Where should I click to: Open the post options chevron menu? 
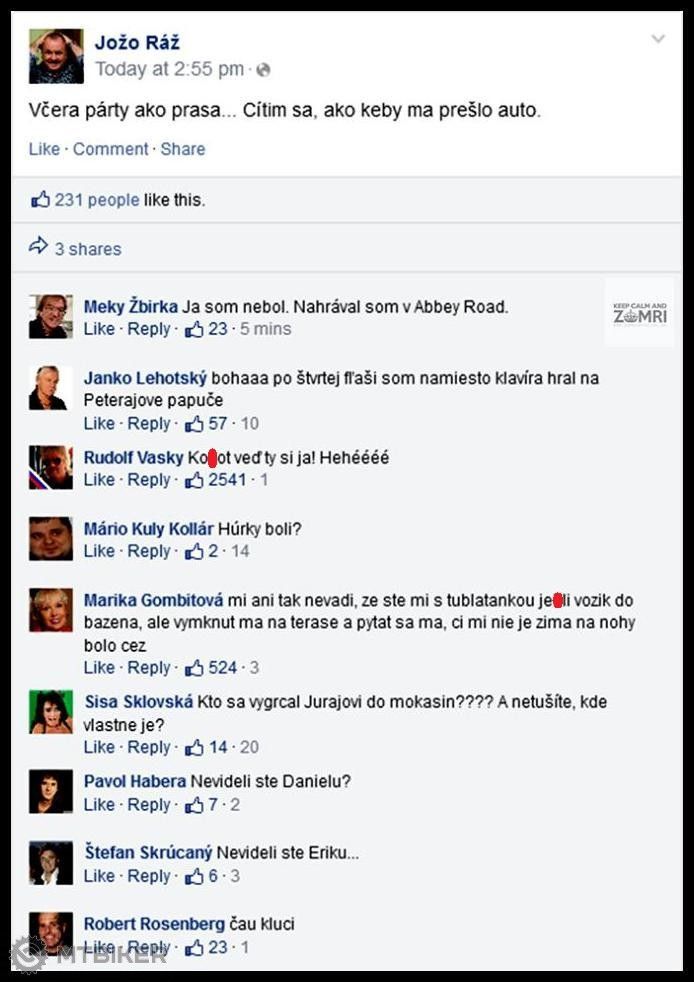(x=658, y=39)
